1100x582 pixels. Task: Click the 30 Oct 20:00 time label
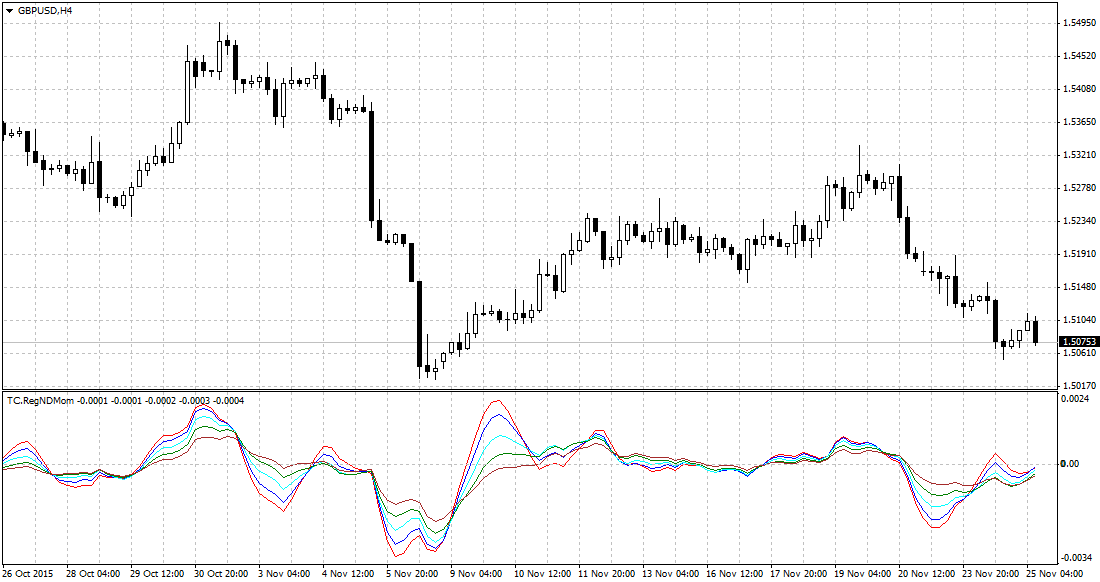click(x=221, y=574)
